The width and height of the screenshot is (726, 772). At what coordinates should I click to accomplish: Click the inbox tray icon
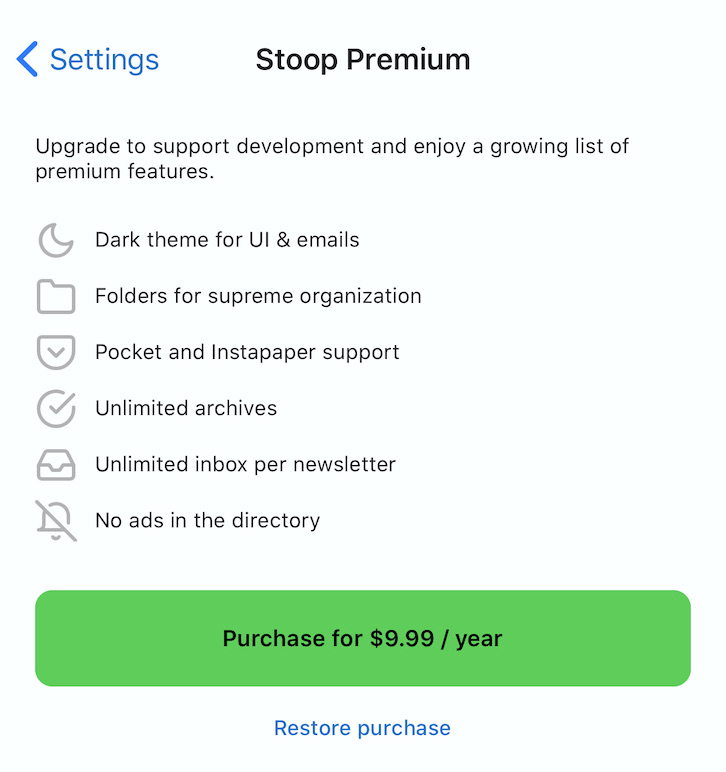[56, 465]
